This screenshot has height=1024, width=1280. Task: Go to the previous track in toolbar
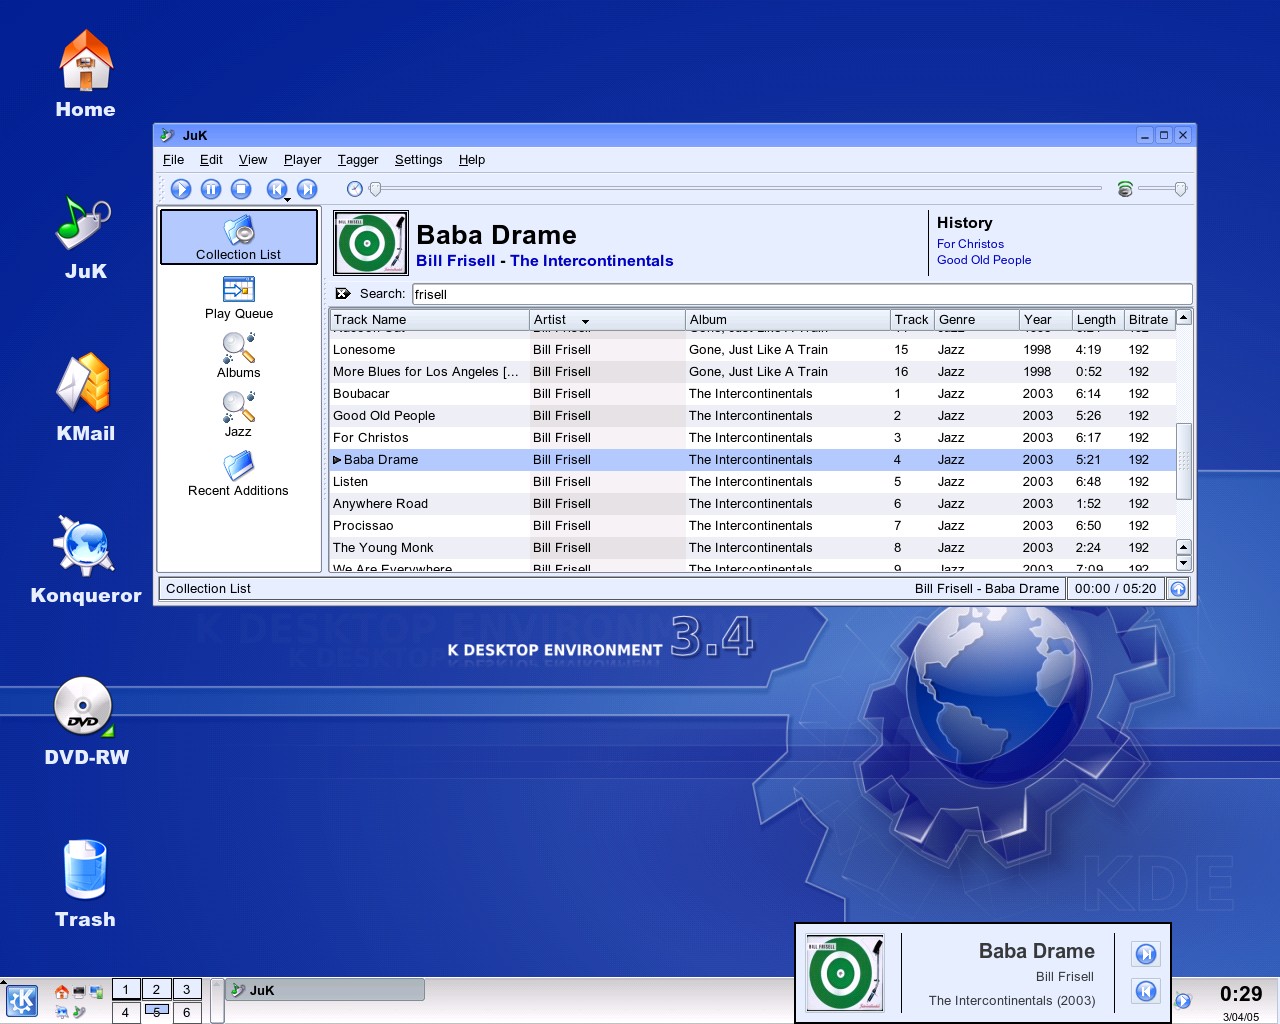(277, 189)
